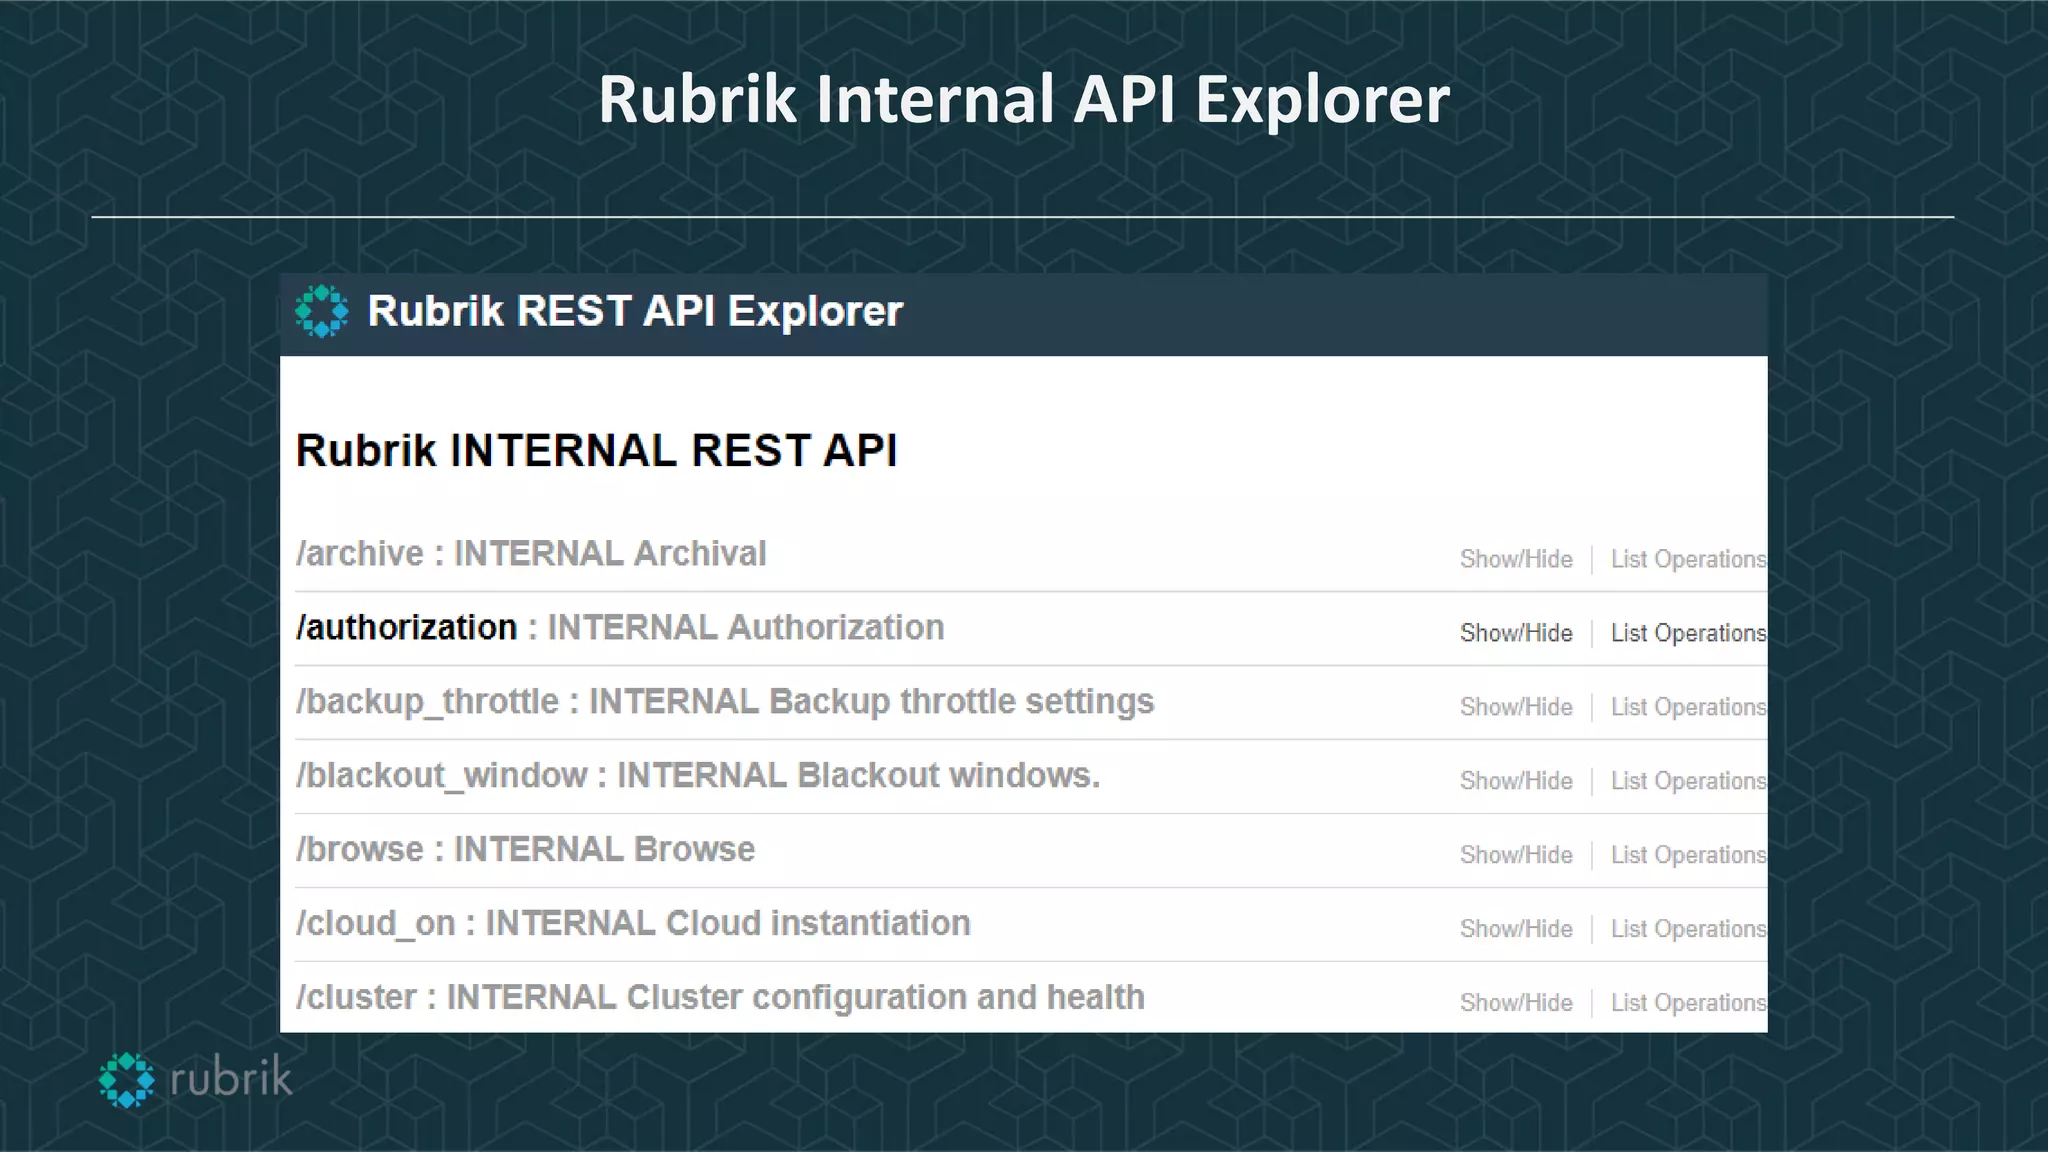The height and width of the screenshot is (1152, 2048).
Task: Toggle Show/Hide for /cloud_on
Action: coord(1516,929)
